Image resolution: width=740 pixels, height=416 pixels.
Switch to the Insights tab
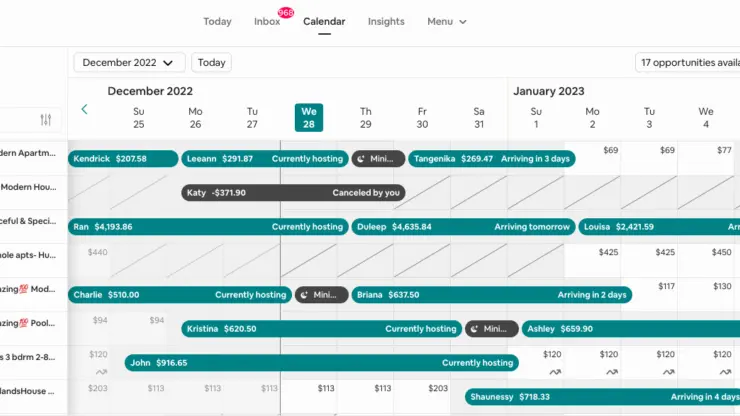point(386,22)
